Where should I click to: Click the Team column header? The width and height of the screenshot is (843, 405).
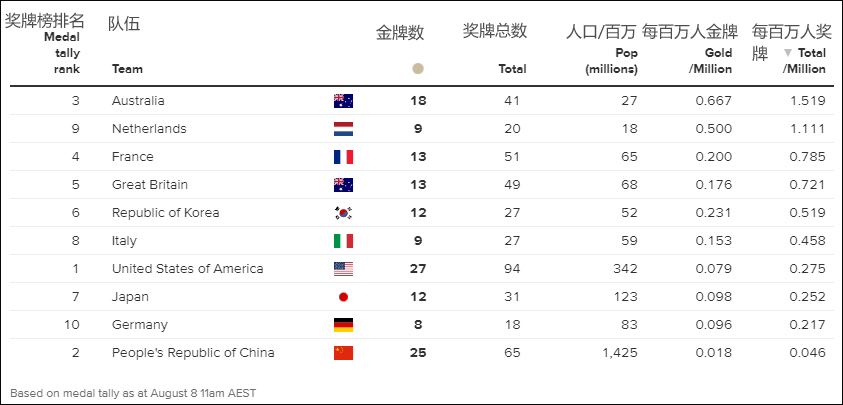pyautogui.click(x=127, y=69)
